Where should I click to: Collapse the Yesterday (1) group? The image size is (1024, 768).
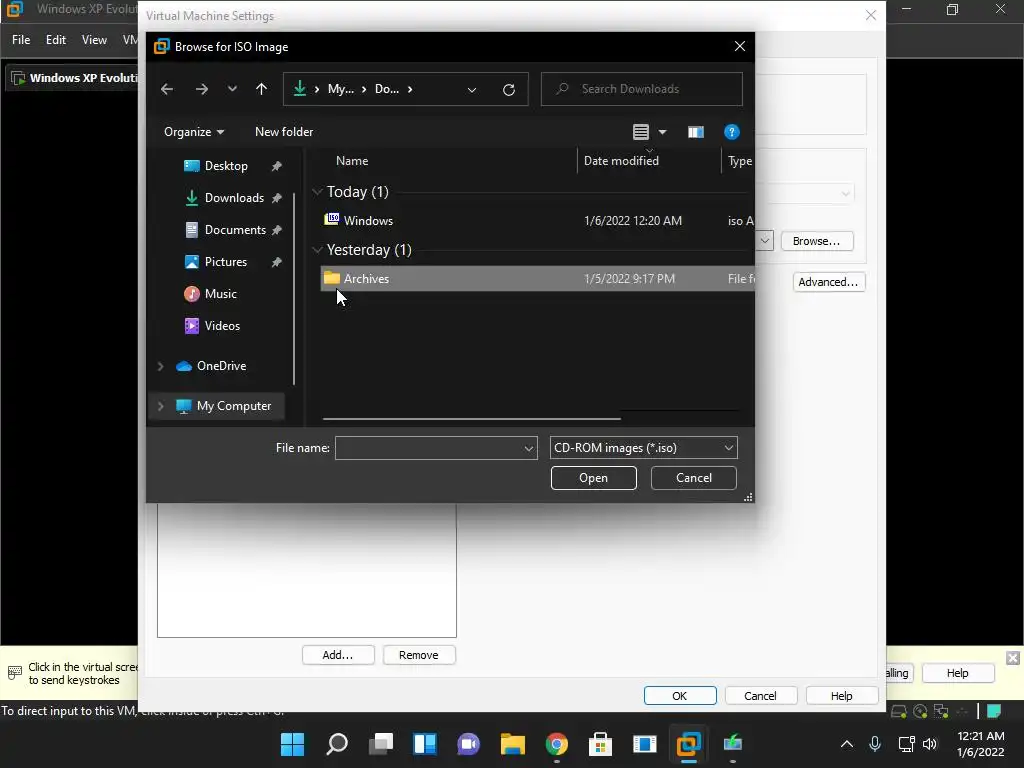click(317, 250)
